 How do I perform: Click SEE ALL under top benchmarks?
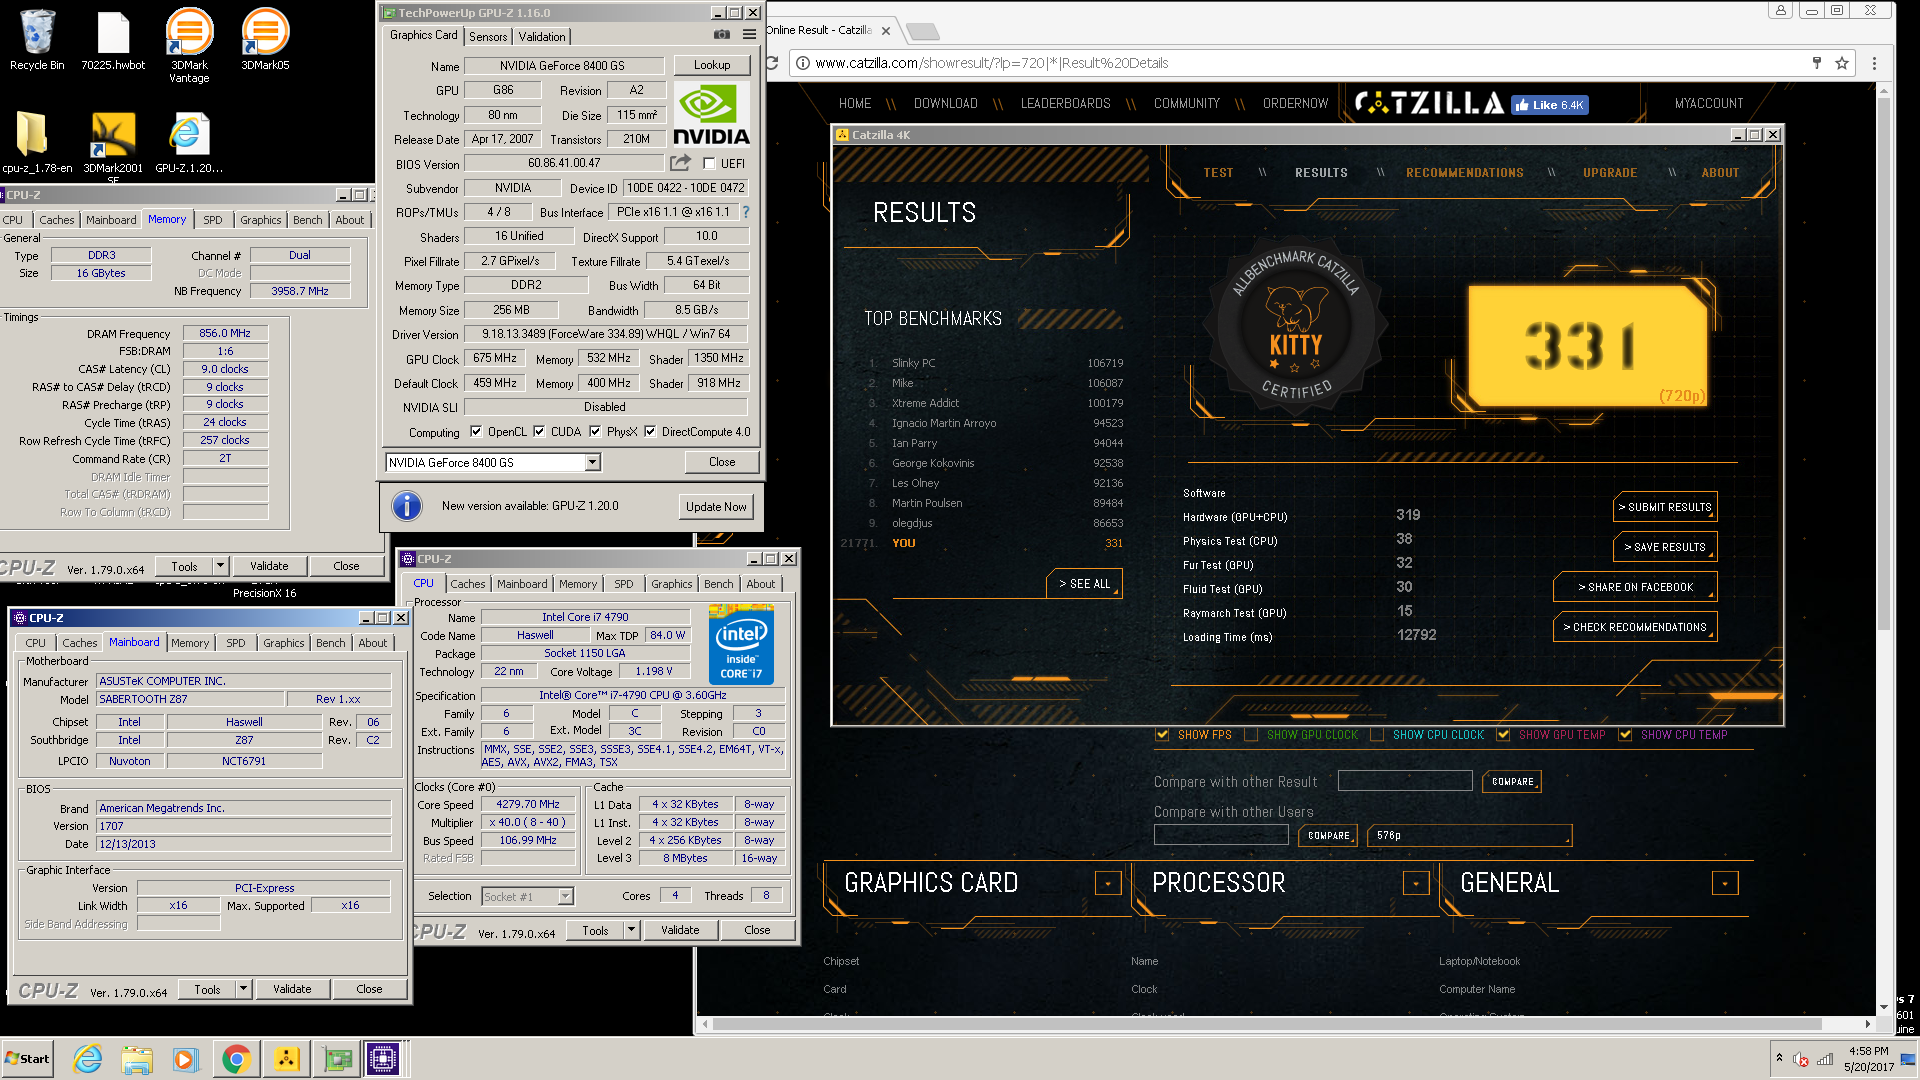point(1084,584)
